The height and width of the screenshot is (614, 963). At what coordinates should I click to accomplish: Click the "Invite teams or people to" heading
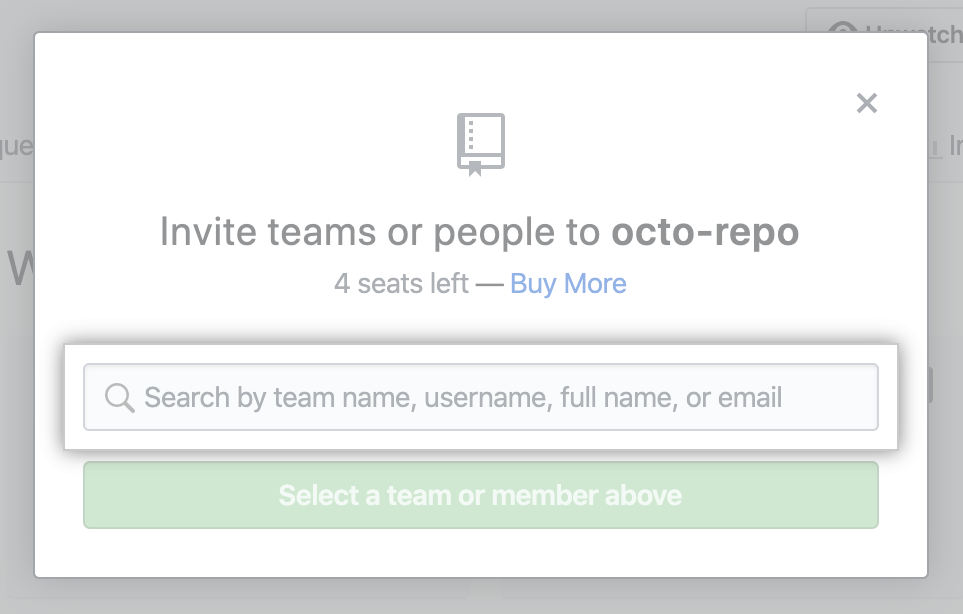click(380, 233)
